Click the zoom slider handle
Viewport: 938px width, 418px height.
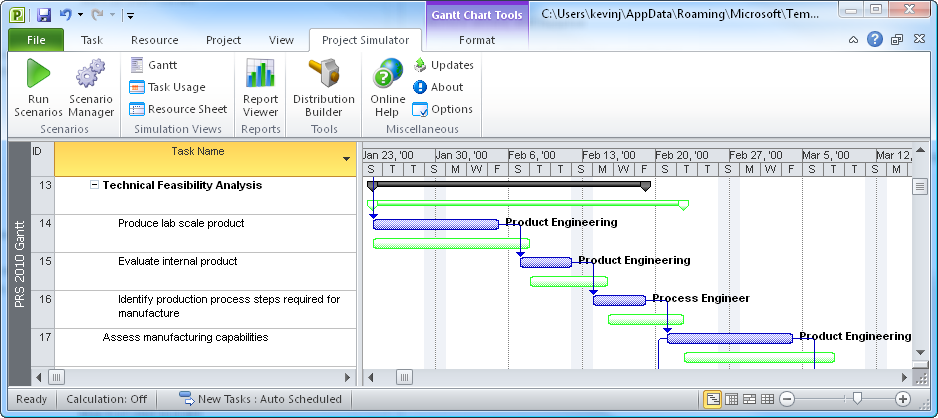pos(857,398)
